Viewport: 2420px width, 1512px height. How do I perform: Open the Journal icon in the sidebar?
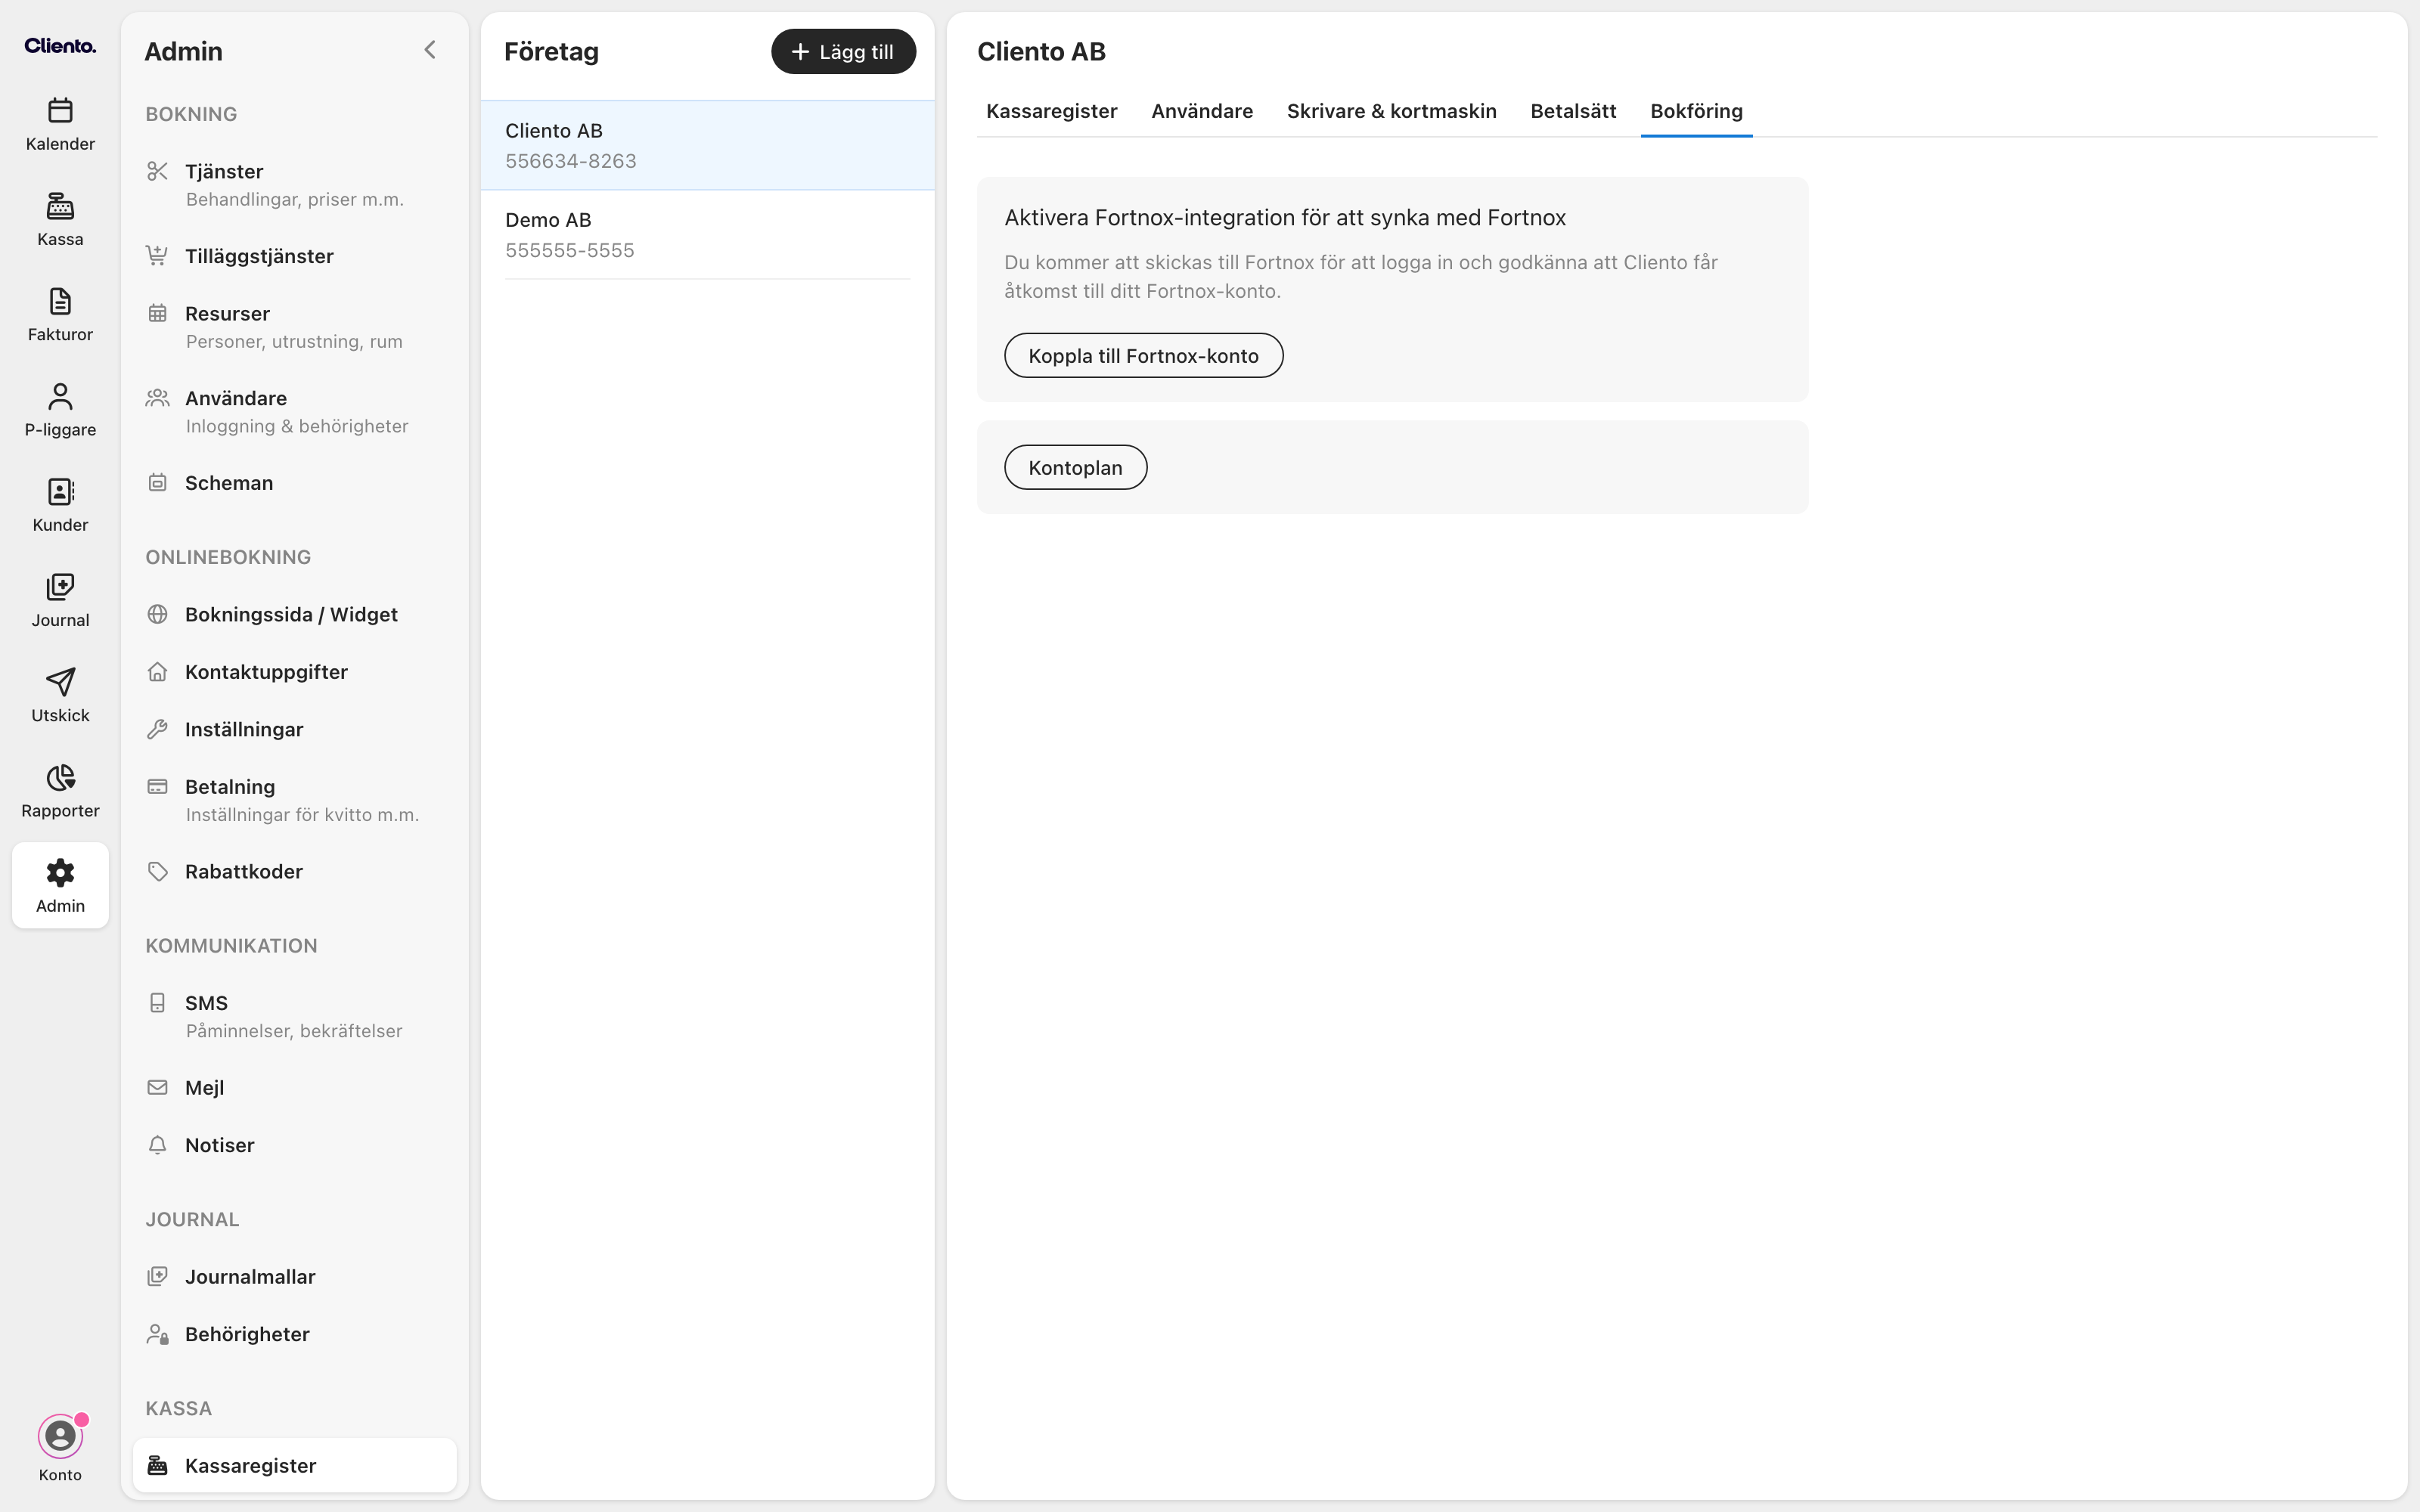click(60, 587)
